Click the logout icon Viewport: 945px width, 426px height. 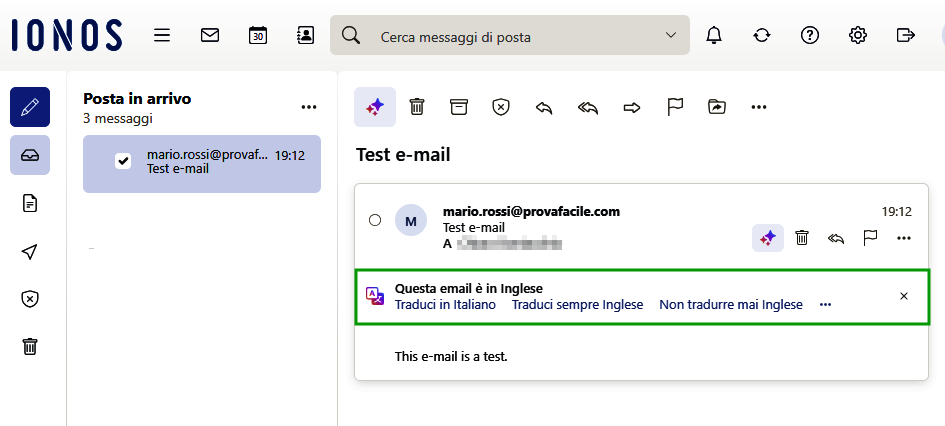coord(905,36)
